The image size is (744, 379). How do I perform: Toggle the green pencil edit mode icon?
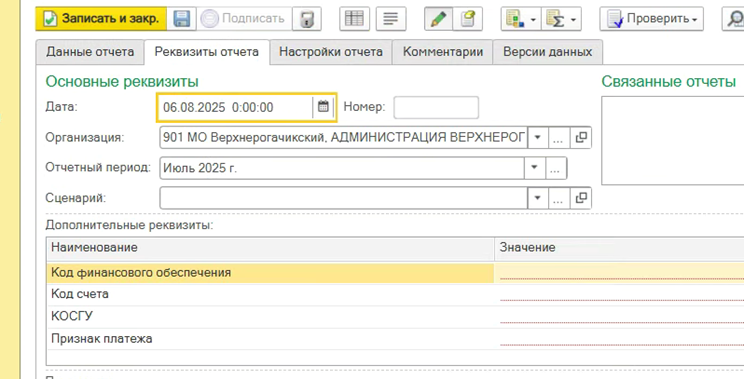tap(438, 19)
